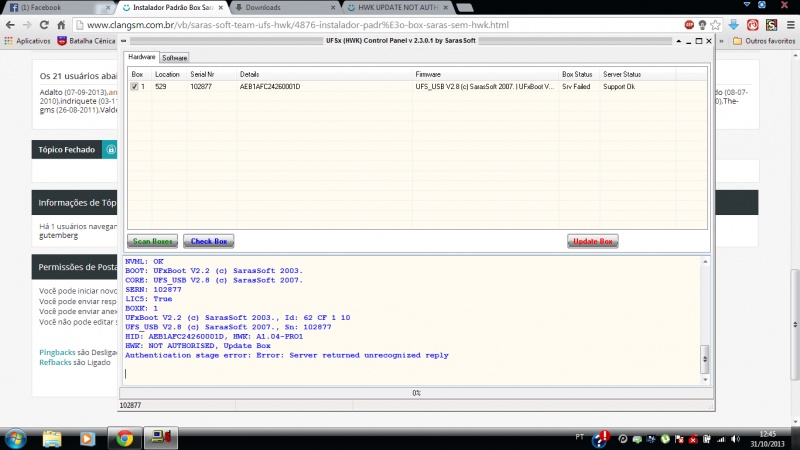Click the log scrollbar up arrow
This screenshot has width=800, height=450.
(x=705, y=262)
